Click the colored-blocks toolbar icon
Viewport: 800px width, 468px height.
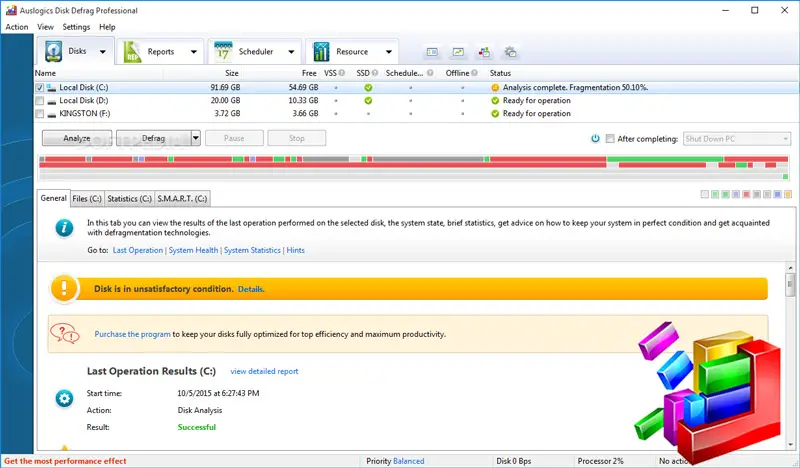[x=484, y=52]
